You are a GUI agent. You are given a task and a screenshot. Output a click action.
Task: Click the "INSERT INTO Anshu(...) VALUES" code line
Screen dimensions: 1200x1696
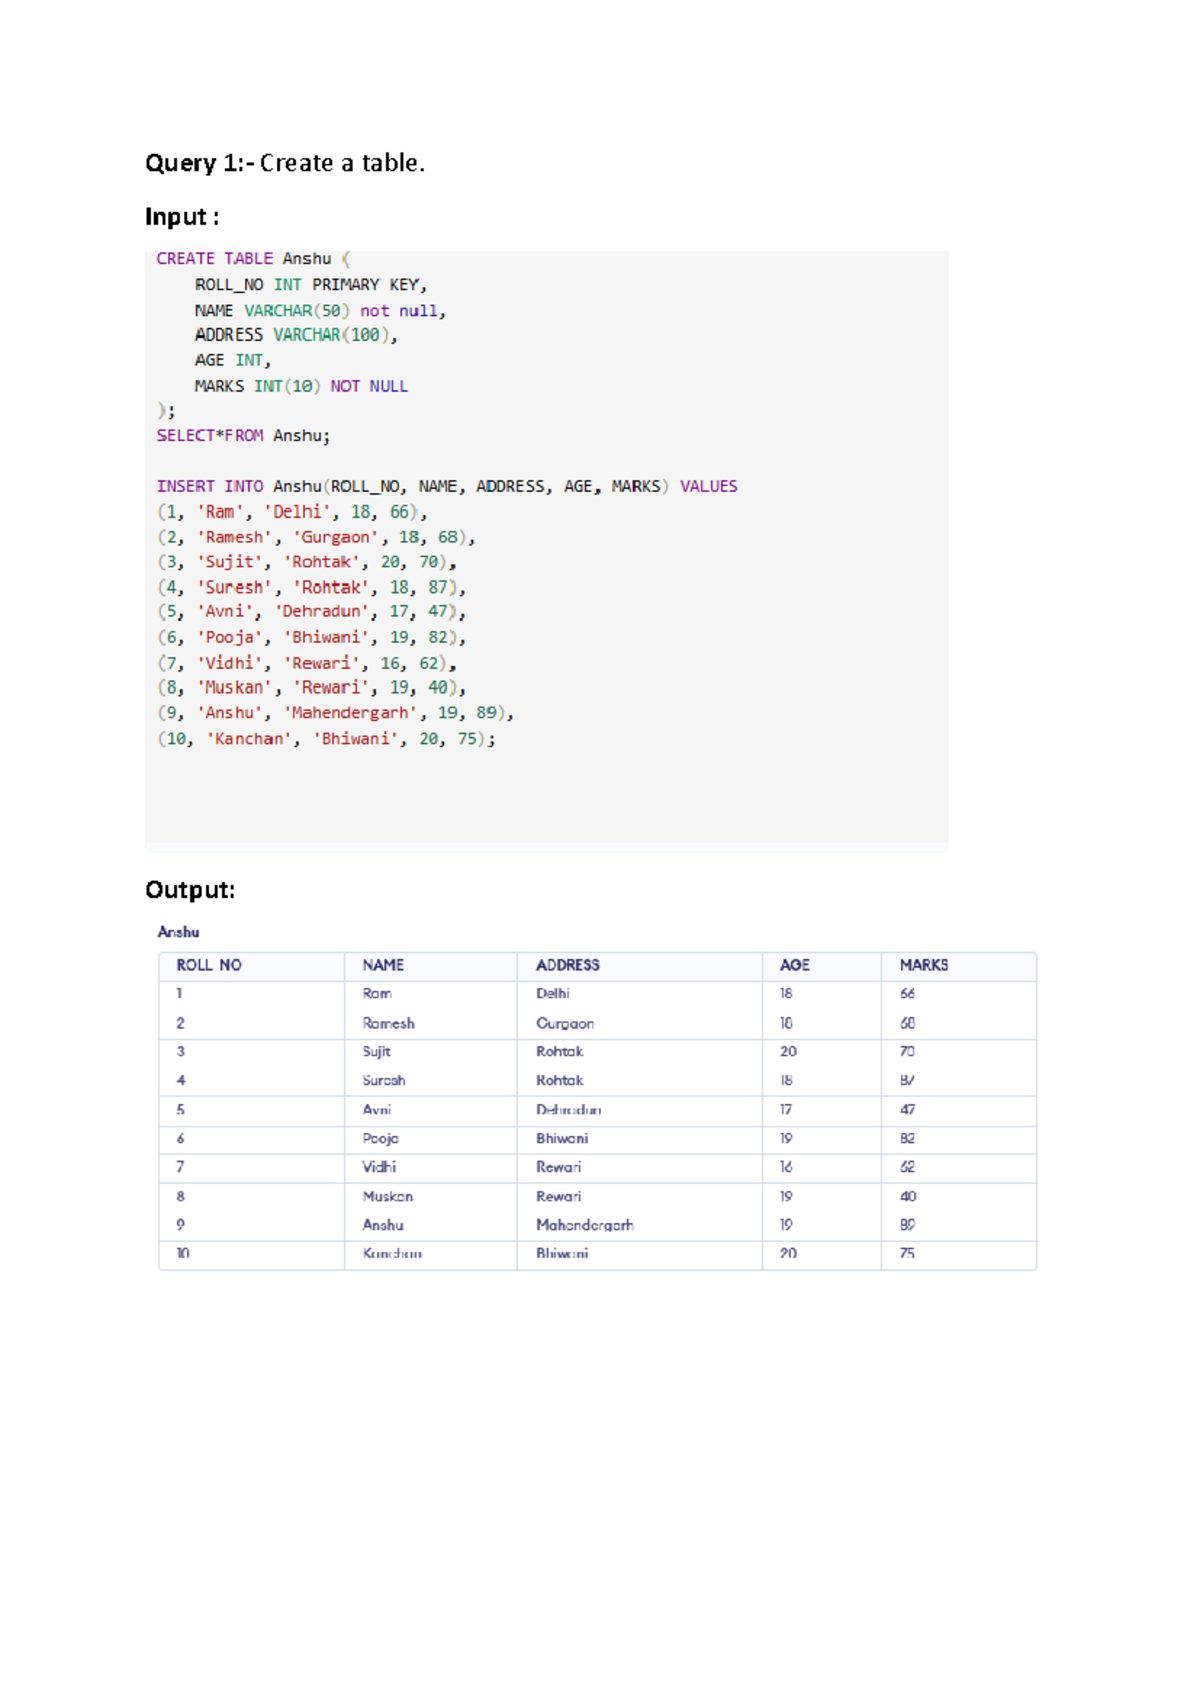(x=447, y=486)
